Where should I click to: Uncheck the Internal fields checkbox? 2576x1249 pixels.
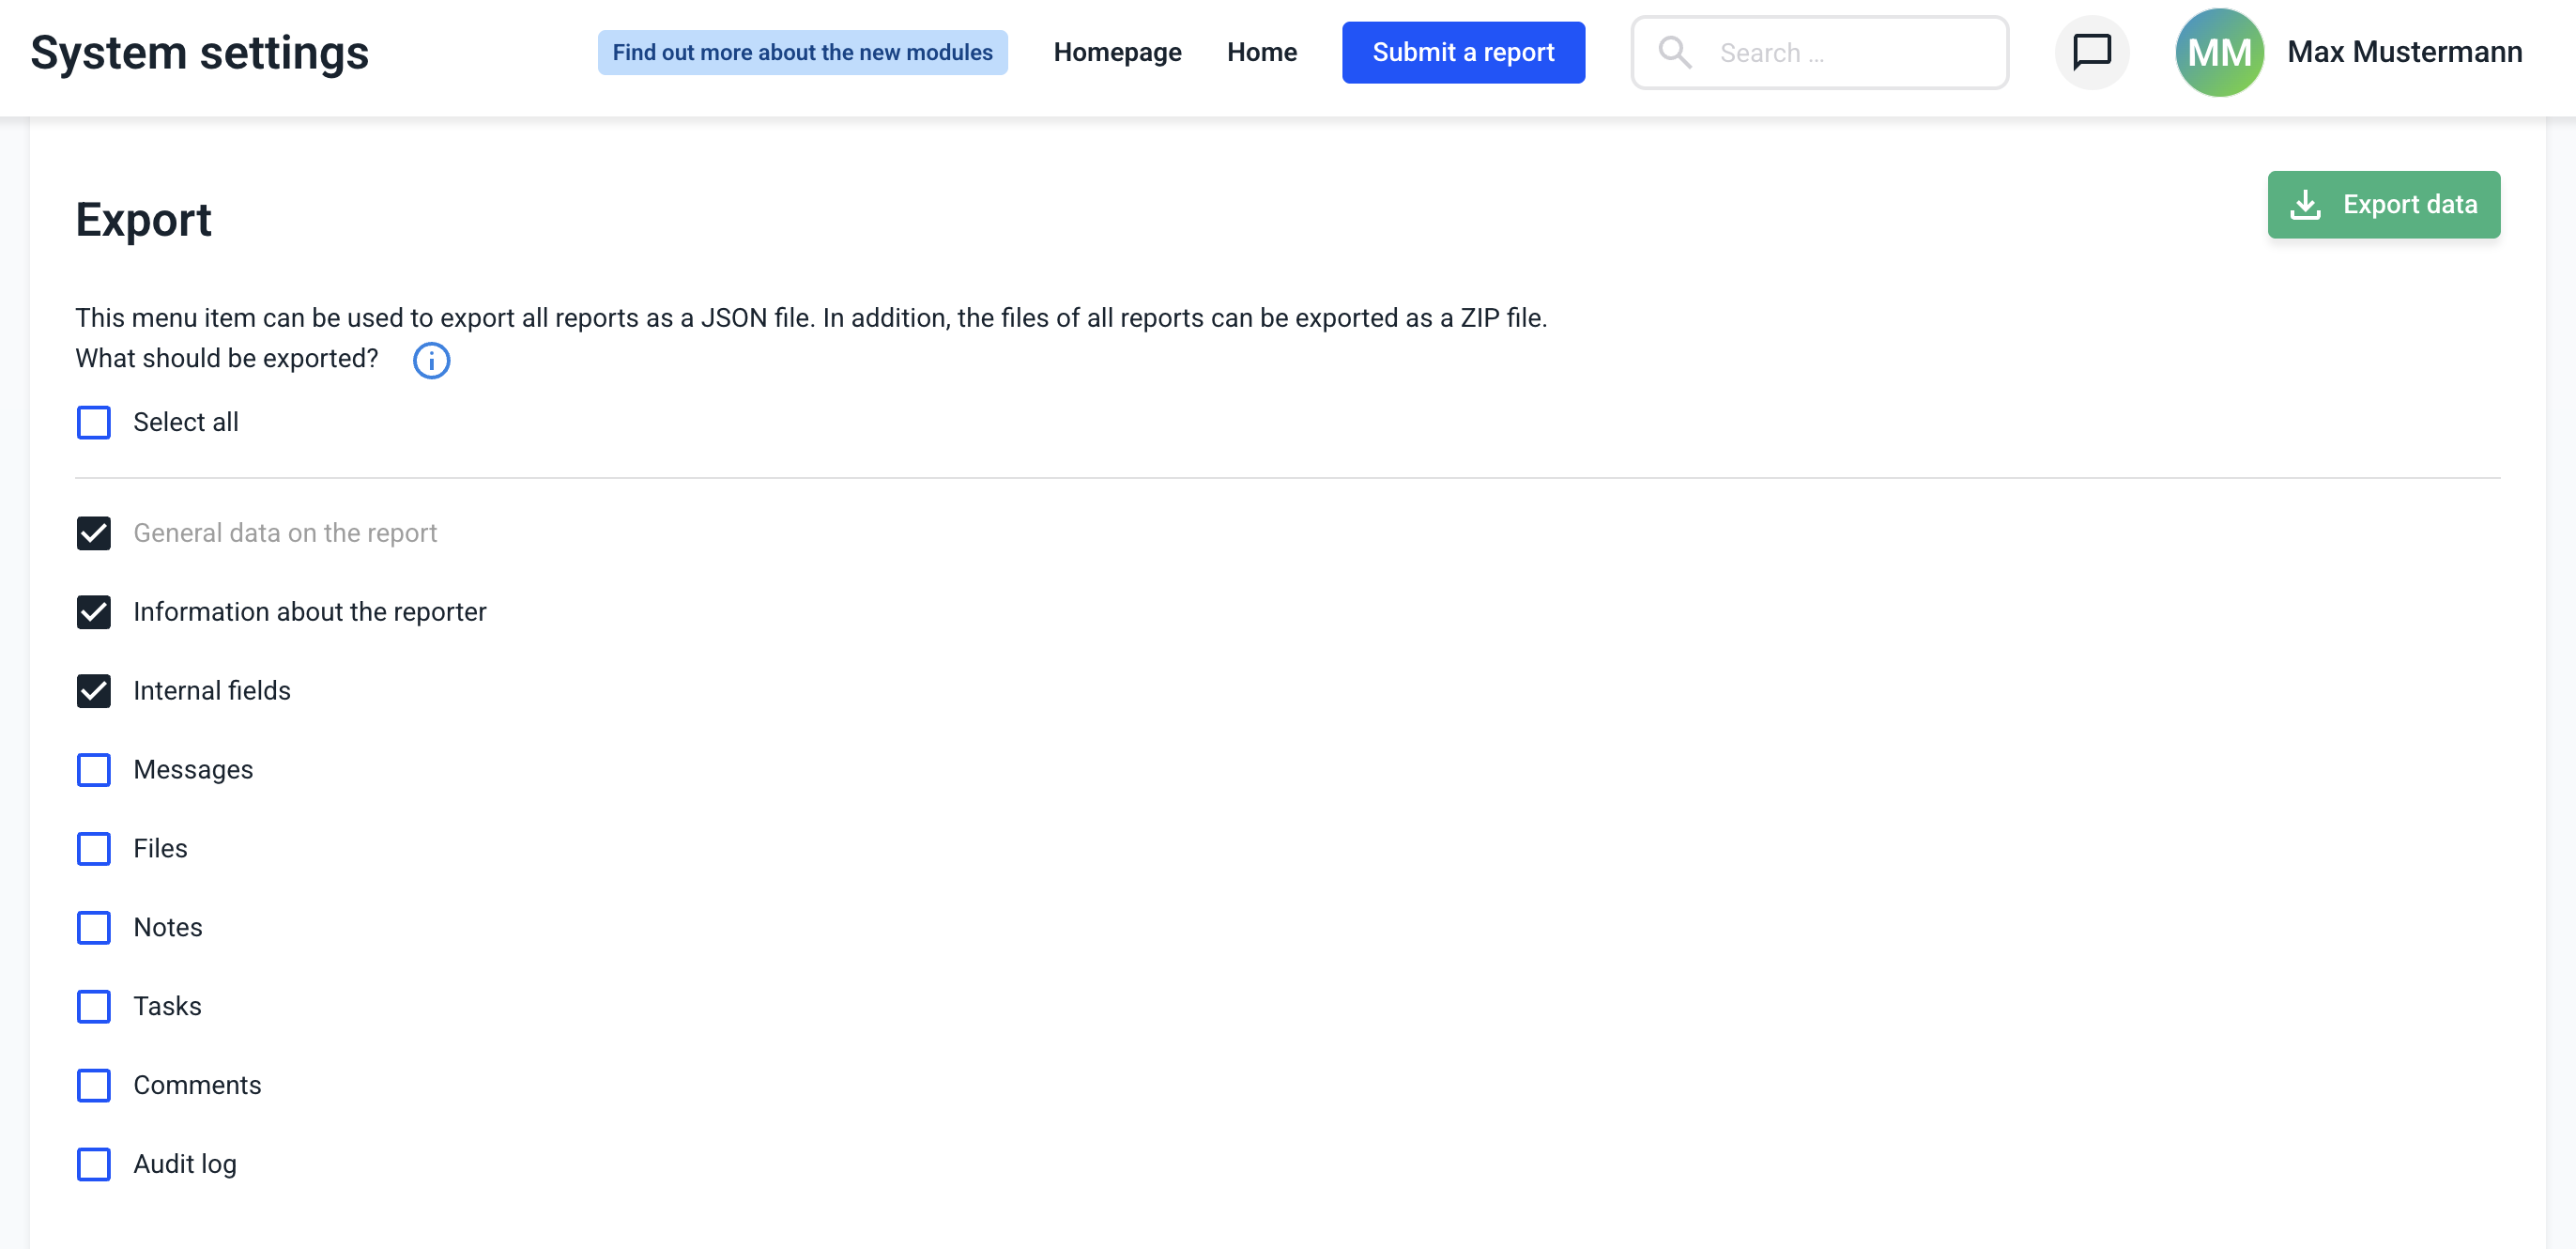pos(94,691)
